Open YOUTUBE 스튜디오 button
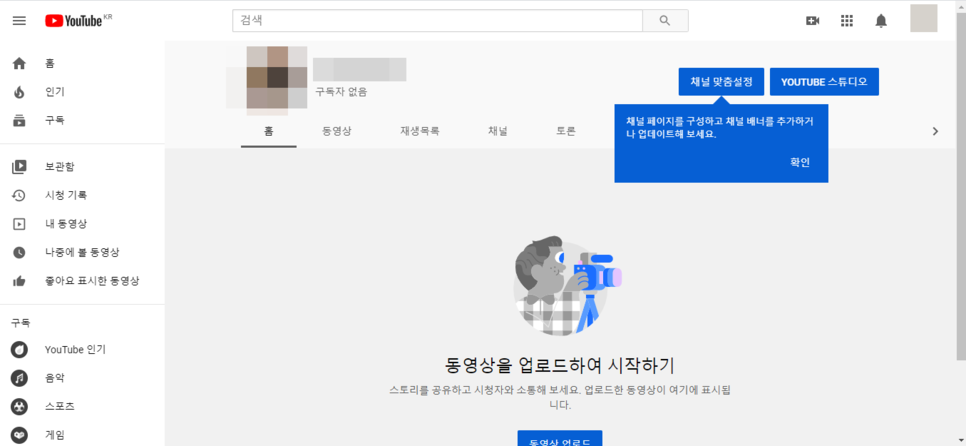Image resolution: width=966 pixels, height=446 pixels. 824,81
